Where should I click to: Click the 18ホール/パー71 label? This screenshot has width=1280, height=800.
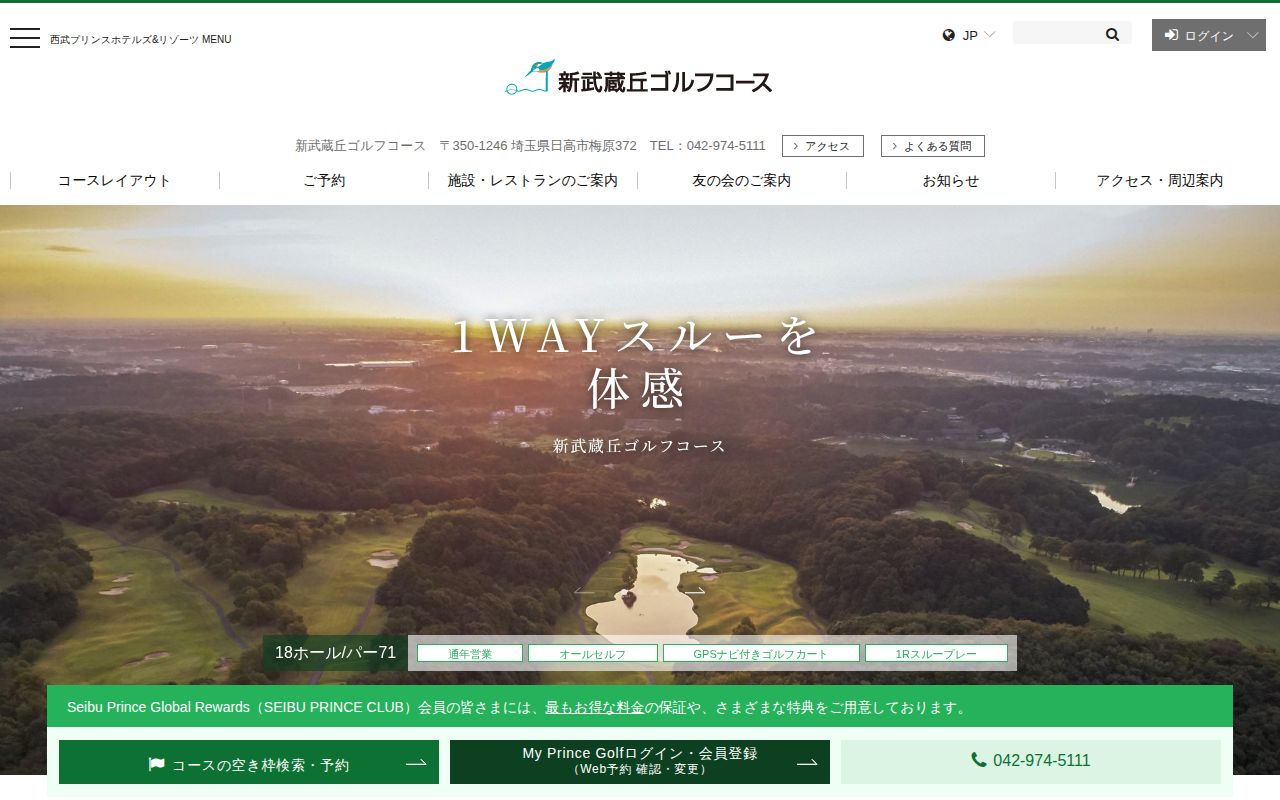tap(336, 653)
